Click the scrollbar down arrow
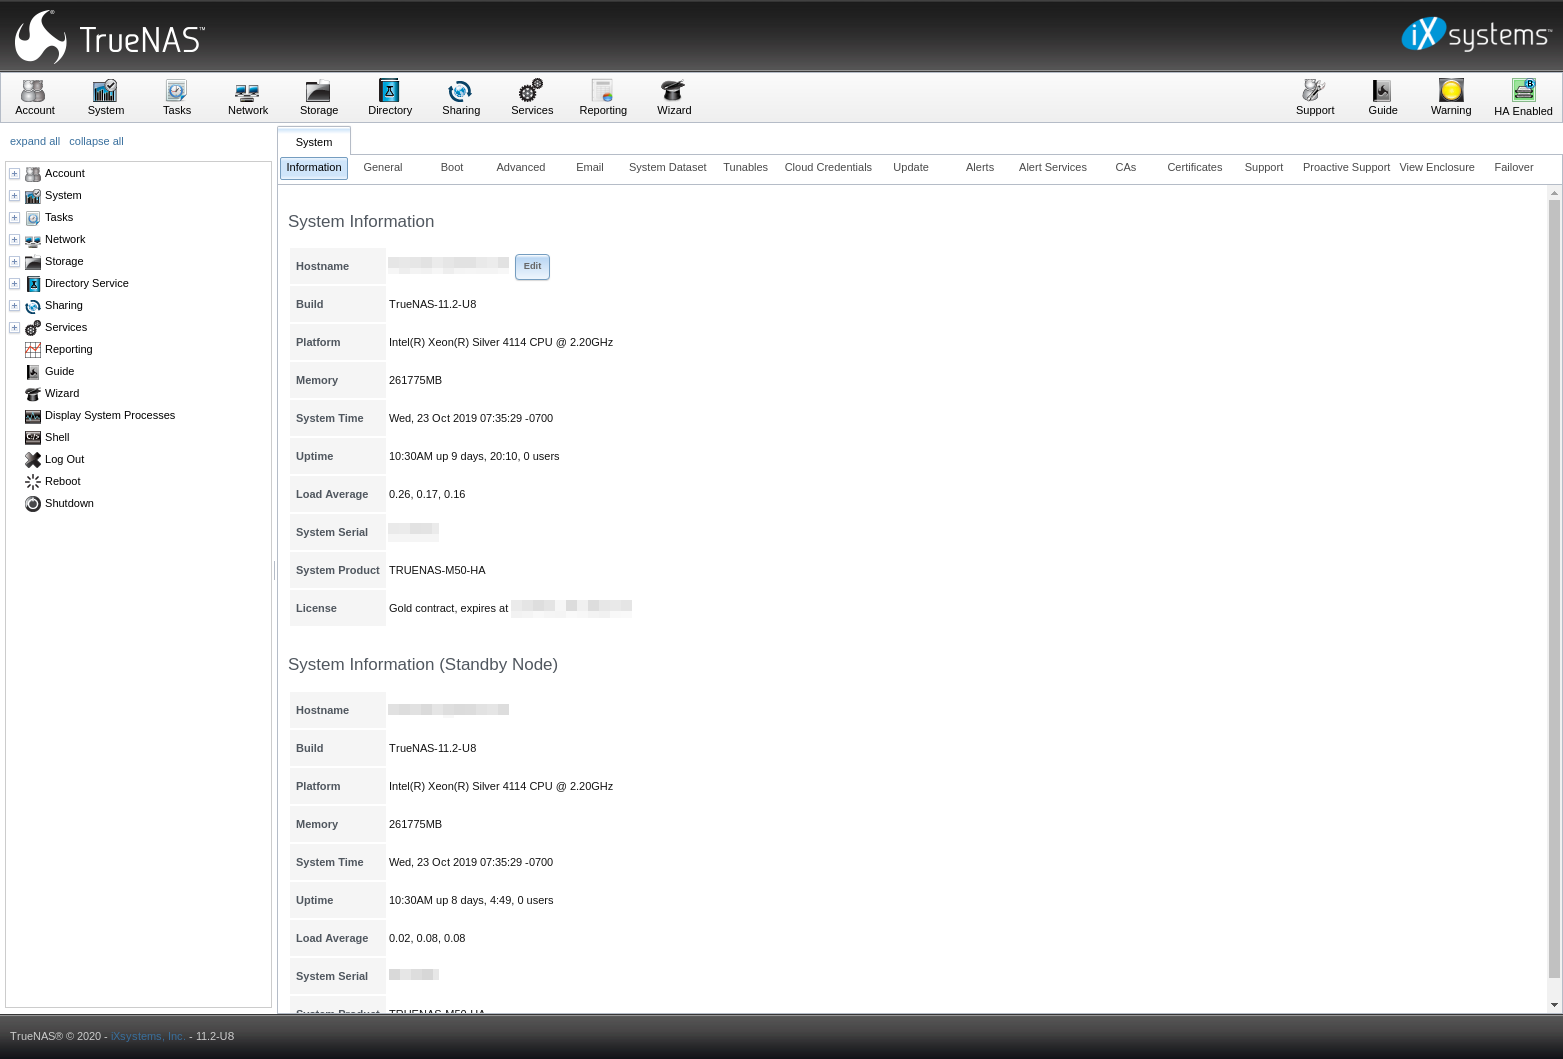Image resolution: width=1563 pixels, height=1059 pixels. [x=1554, y=1005]
